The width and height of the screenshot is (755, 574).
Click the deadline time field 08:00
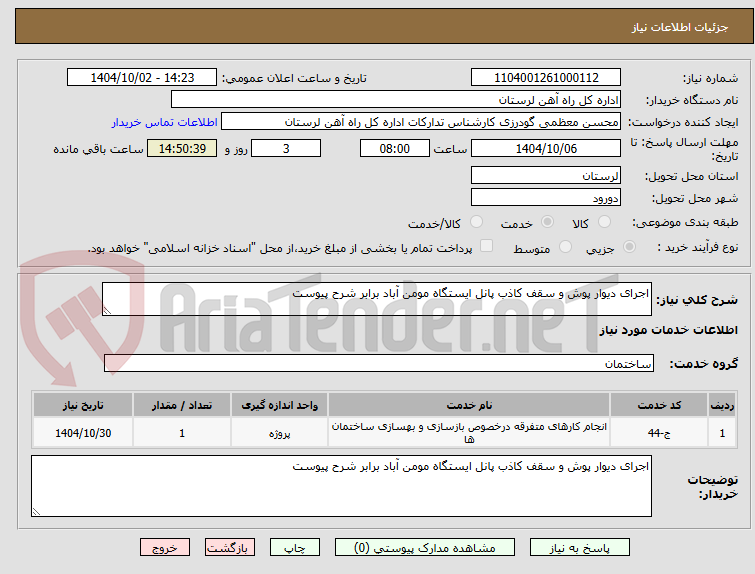394,148
